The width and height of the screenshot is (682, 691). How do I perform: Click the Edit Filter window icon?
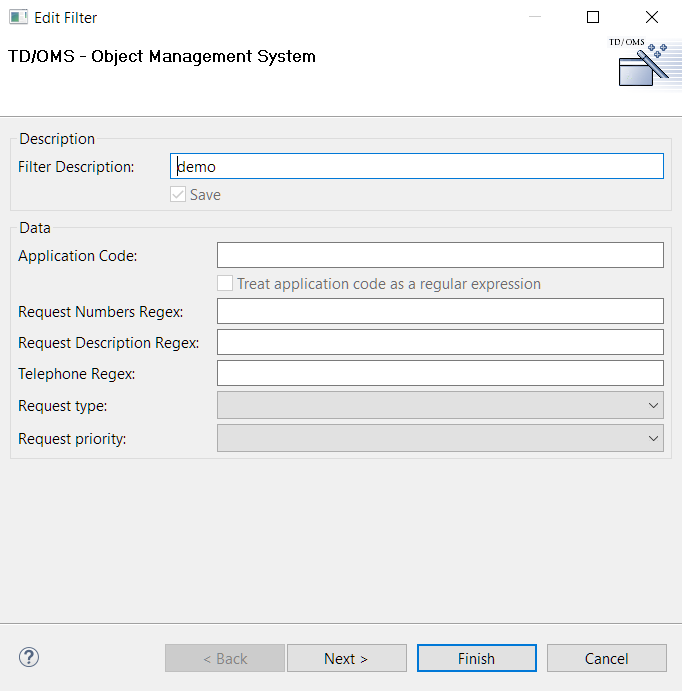17,17
